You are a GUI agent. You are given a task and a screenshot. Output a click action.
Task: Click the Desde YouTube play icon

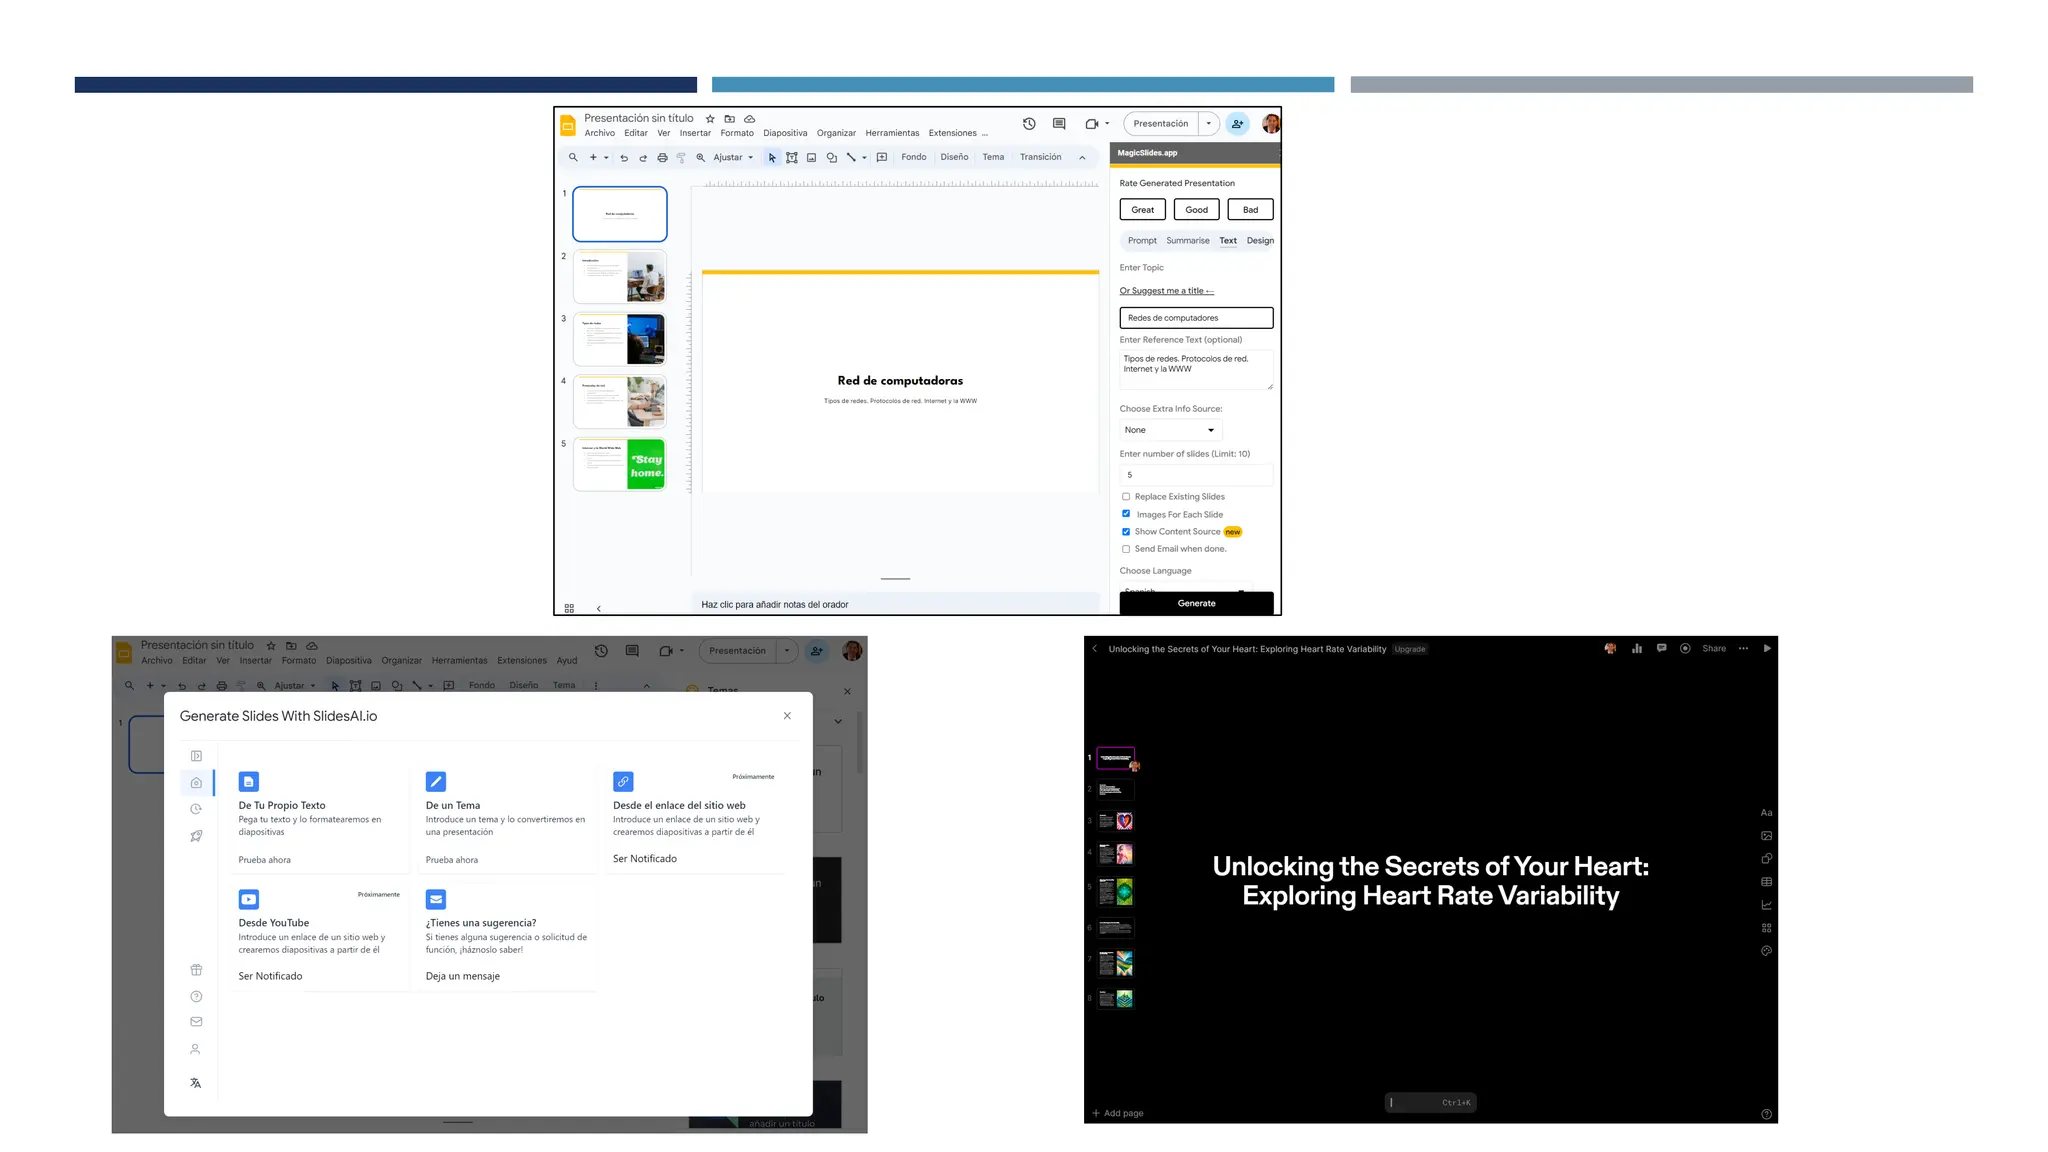point(249,899)
